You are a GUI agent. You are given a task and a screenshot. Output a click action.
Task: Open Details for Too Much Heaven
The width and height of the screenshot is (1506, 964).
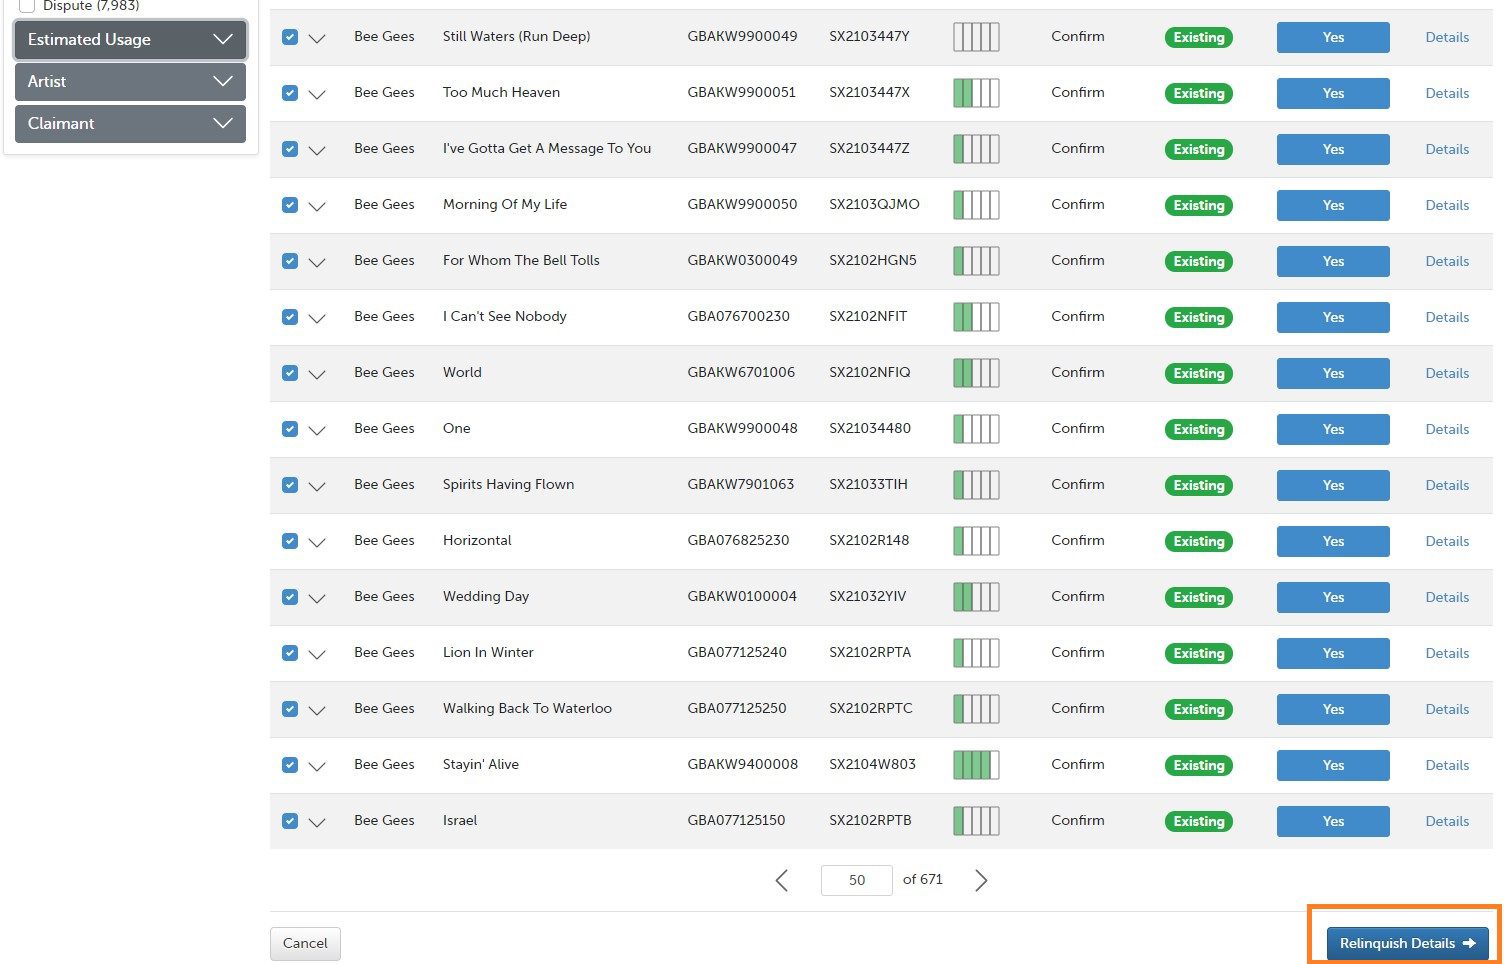[1447, 93]
